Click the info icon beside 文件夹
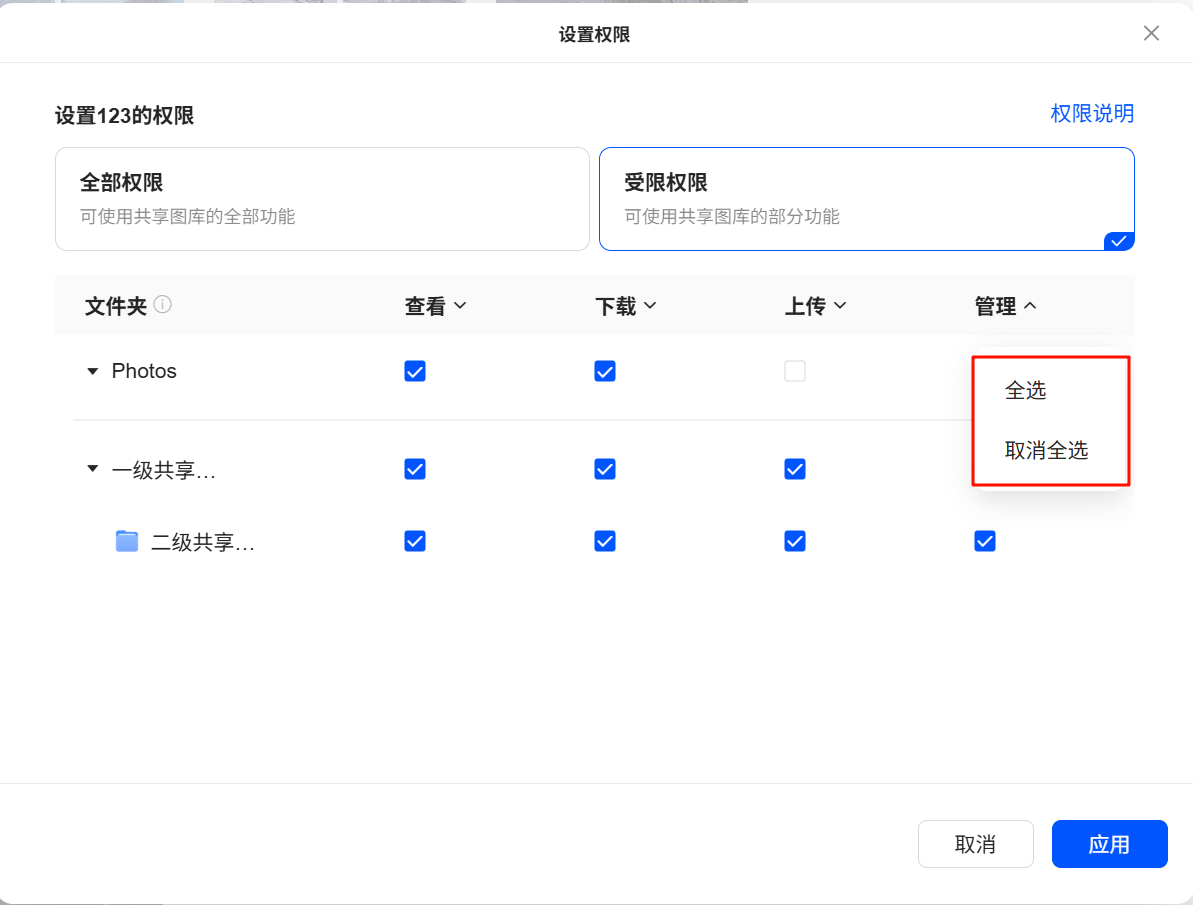Image resolution: width=1193 pixels, height=905 pixels. pos(163,305)
